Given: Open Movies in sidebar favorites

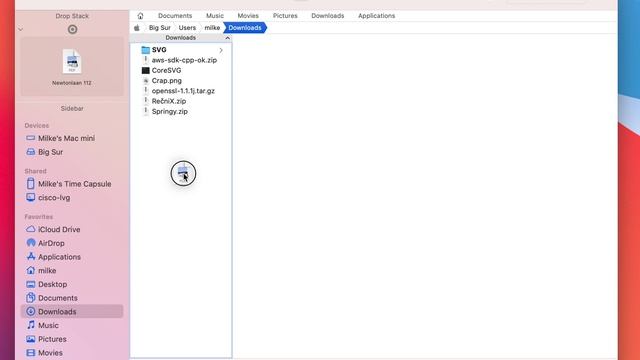Looking at the screenshot, I should click(50, 353).
